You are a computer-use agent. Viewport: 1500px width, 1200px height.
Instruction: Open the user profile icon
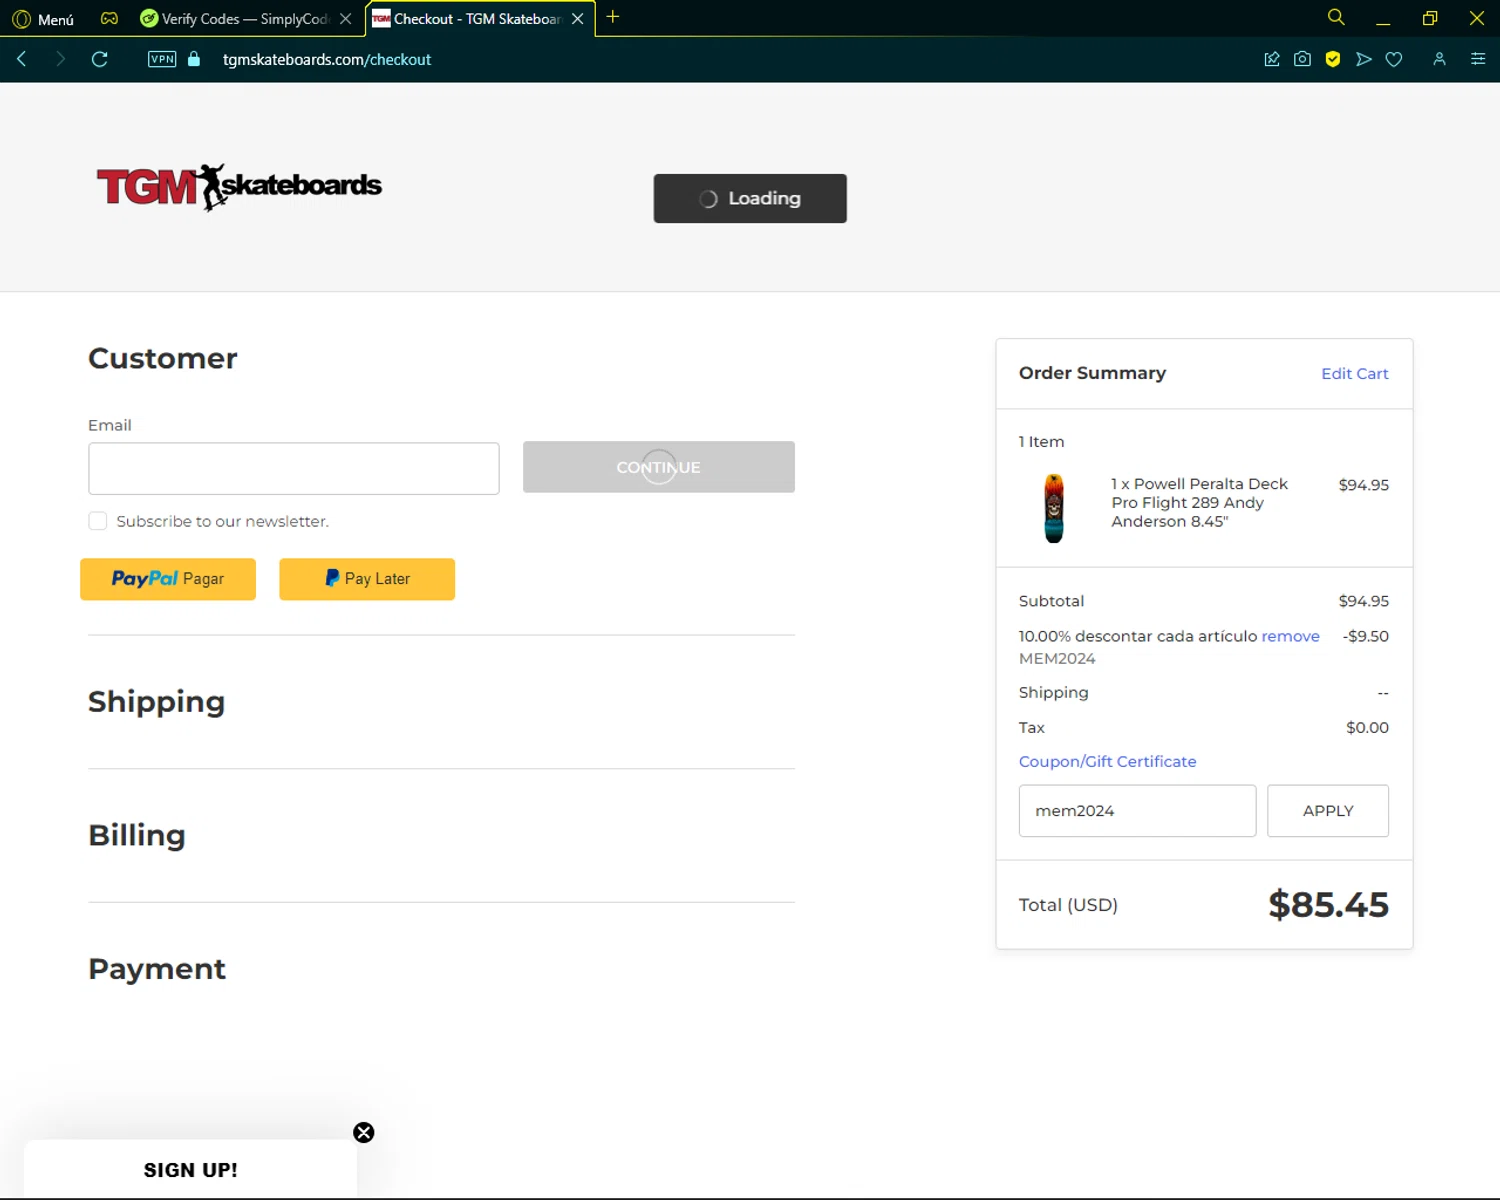tap(1440, 59)
